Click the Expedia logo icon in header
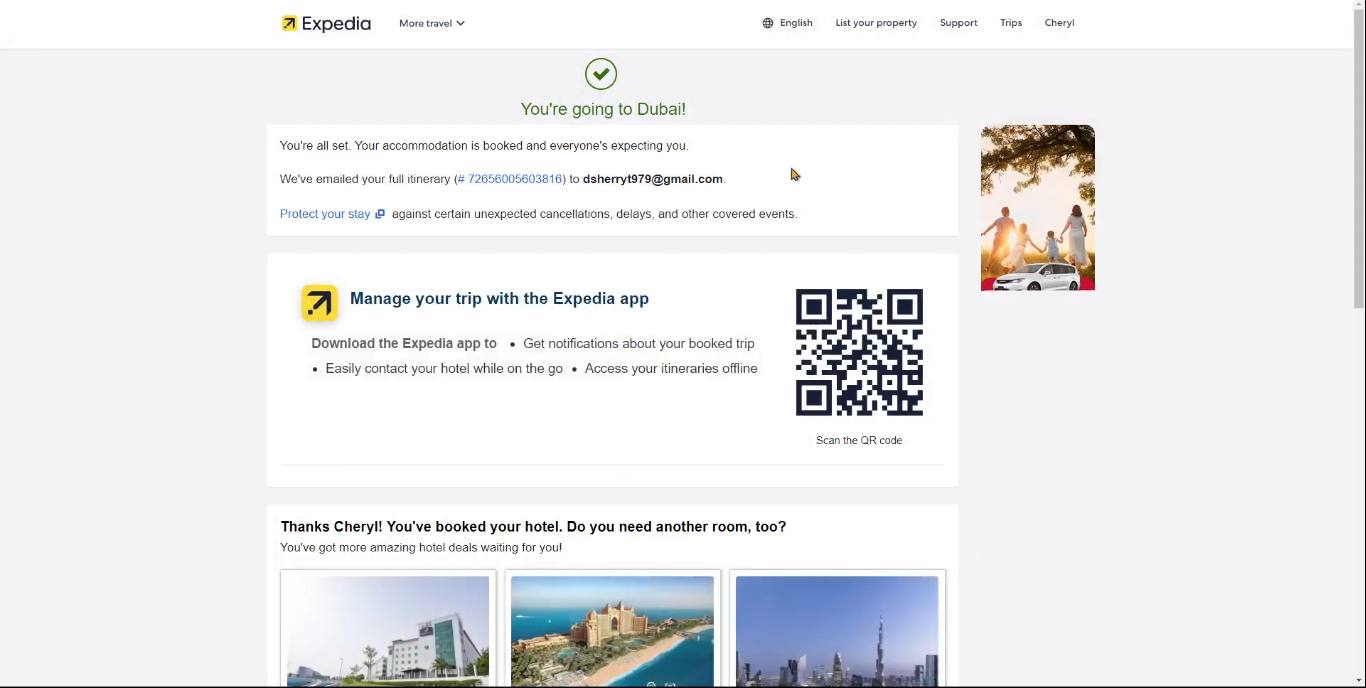1366x688 pixels. 289,23
